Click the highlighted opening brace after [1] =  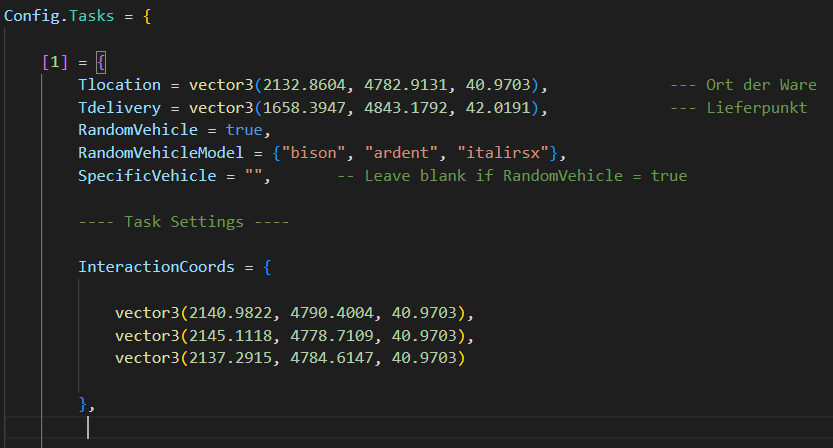101,62
